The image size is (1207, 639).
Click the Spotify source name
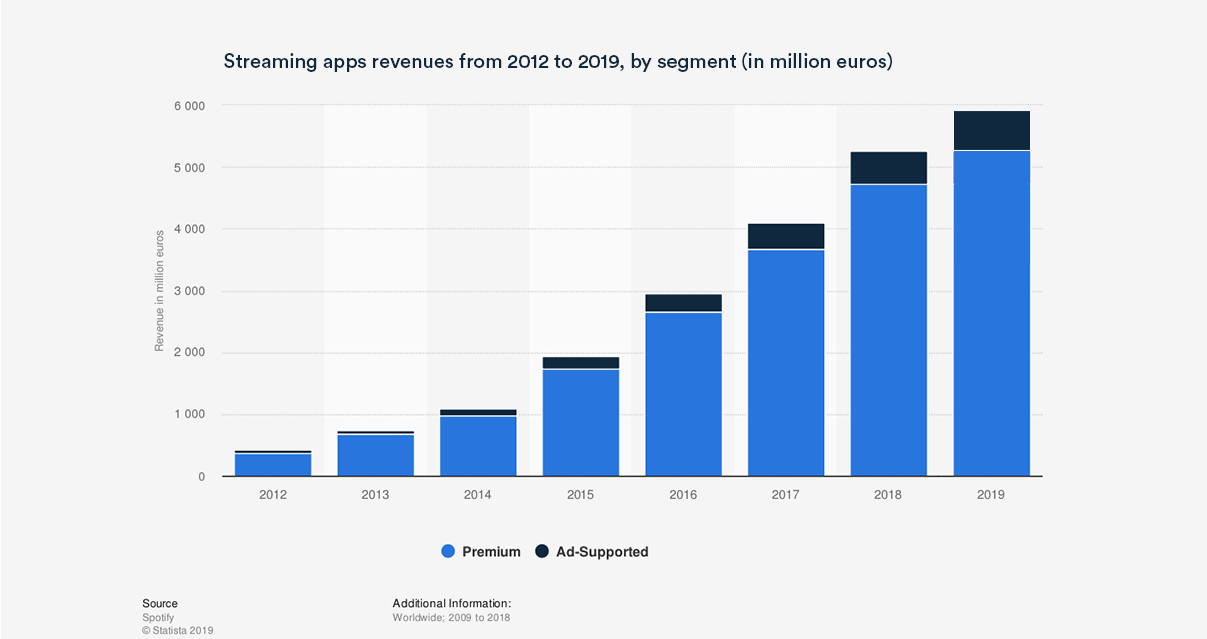158,618
